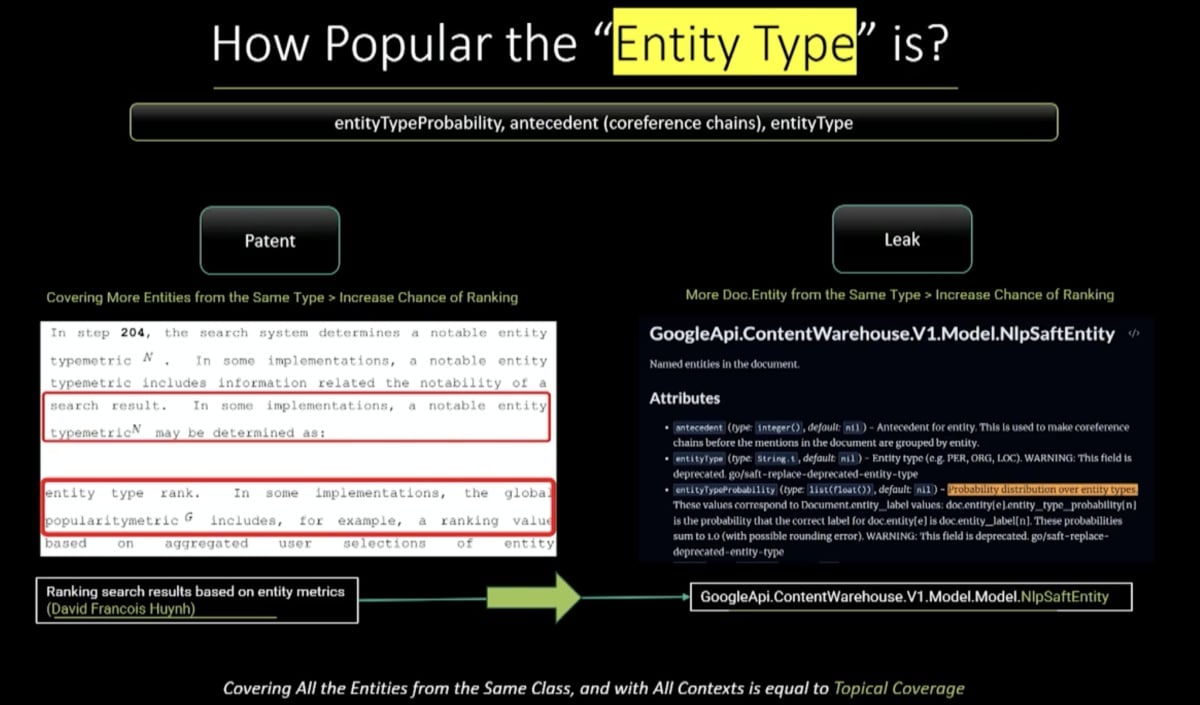
Task: Click the entityTypeProbability attribute tag
Action: tap(725, 490)
